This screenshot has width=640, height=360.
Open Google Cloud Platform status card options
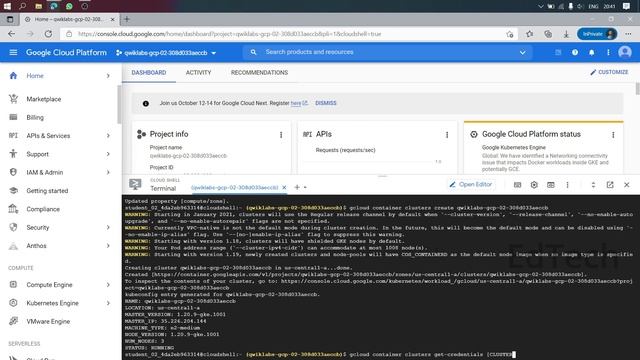click(613, 135)
